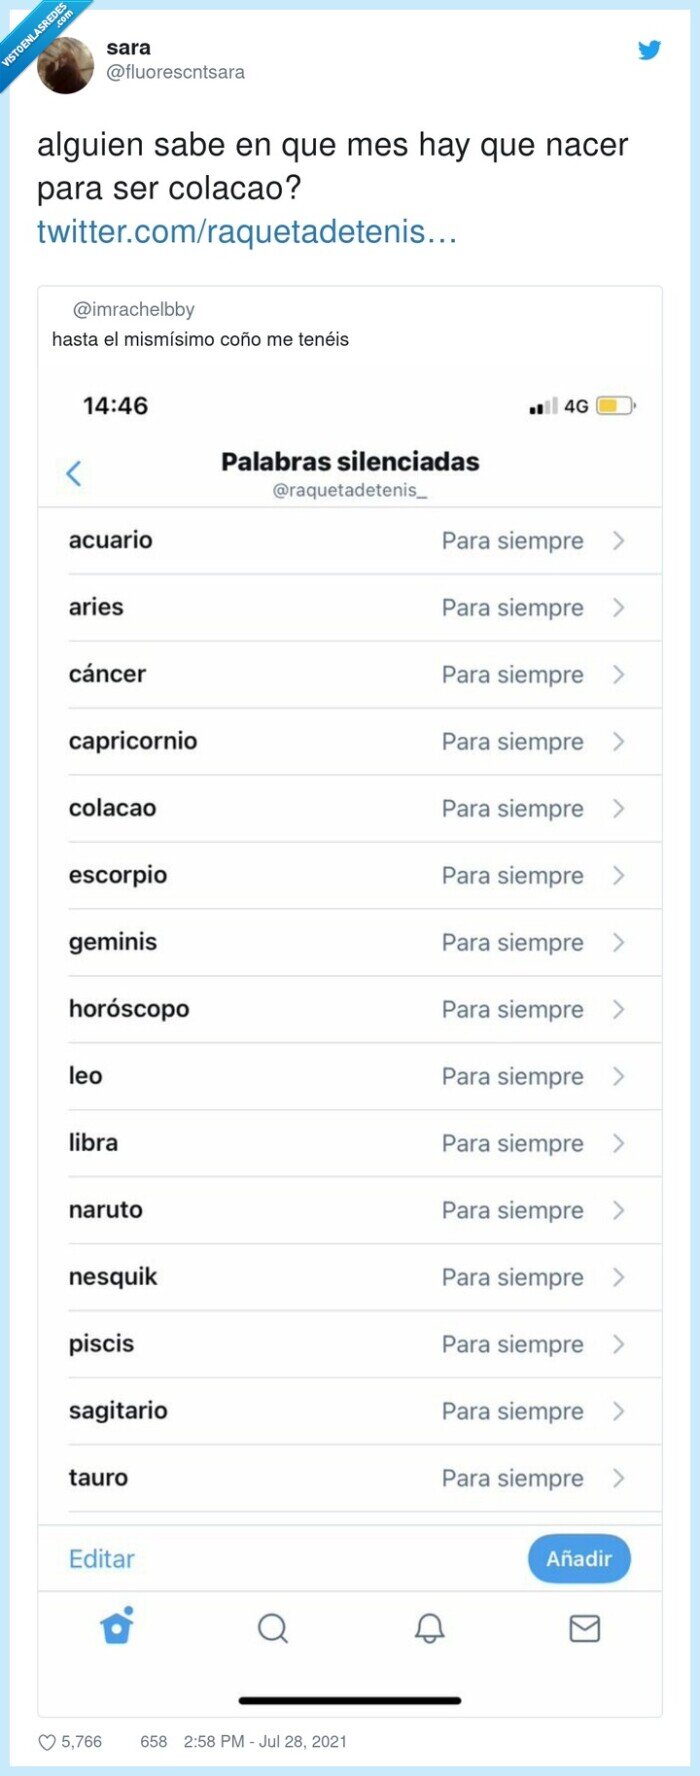The width and height of the screenshot is (700, 1776).
Task: Click the VISTOENLASREDES corner ribbon
Action: 35,35
